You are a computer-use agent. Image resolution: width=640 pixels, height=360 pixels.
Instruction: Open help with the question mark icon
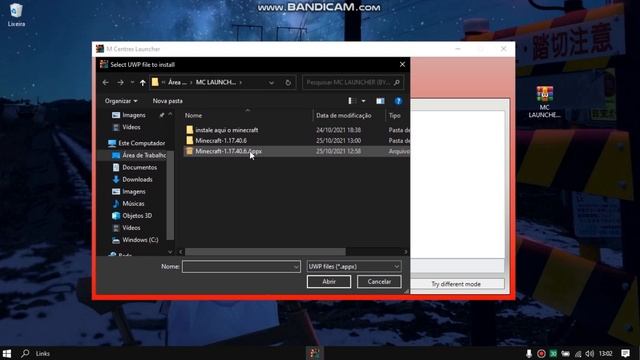click(x=398, y=101)
